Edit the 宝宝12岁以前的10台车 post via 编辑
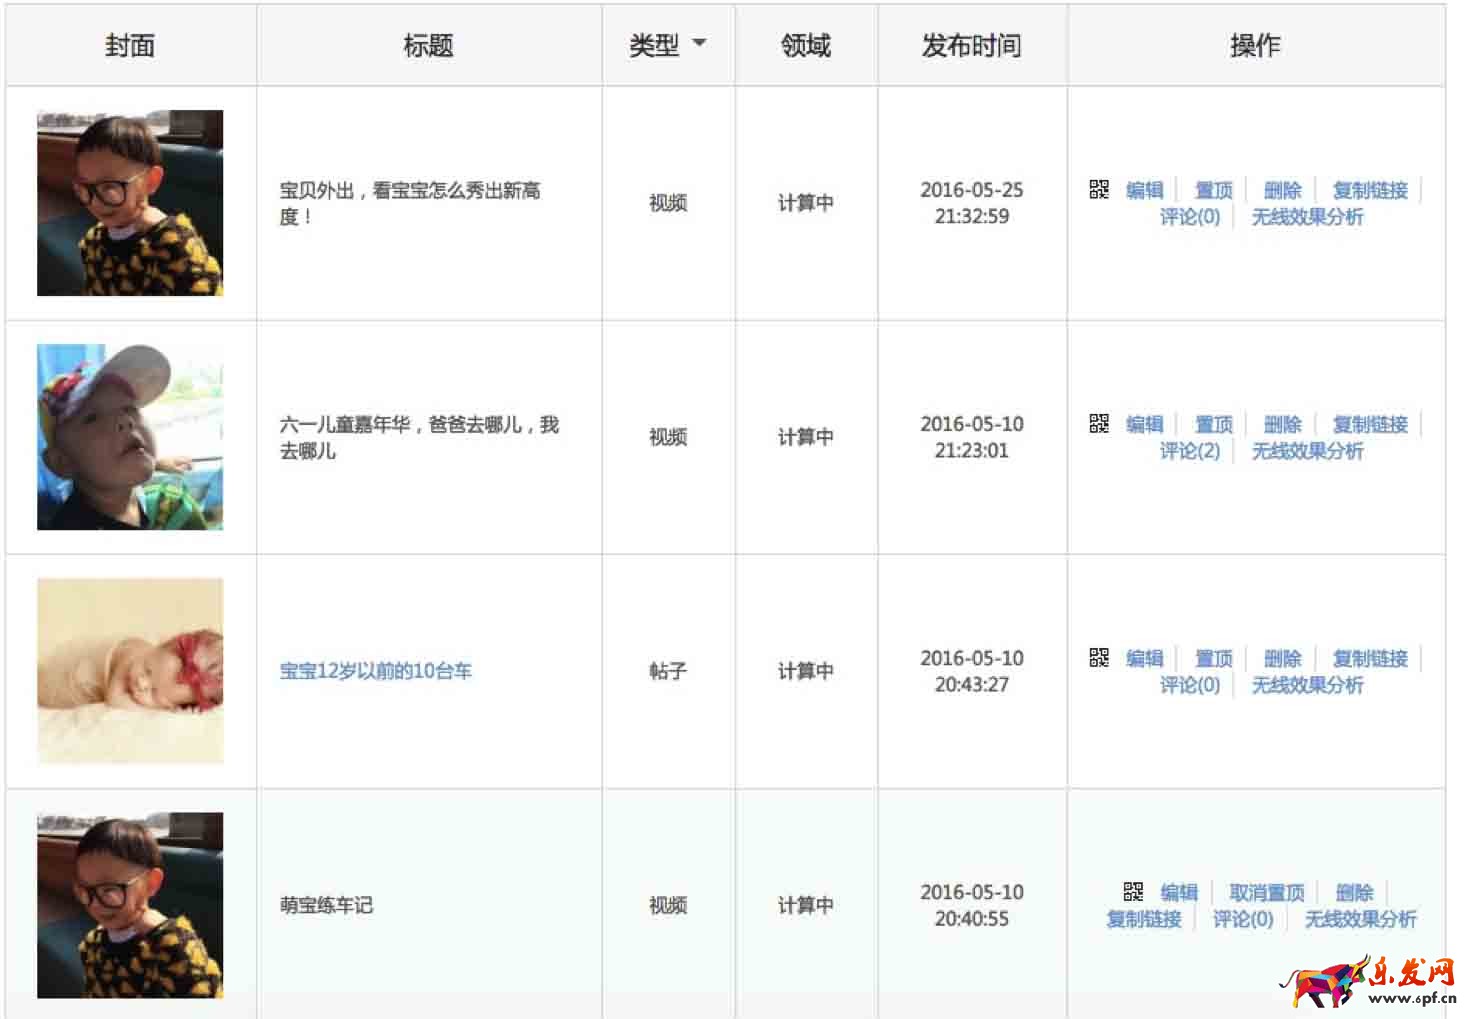This screenshot has width=1467, height=1019. 1144,658
